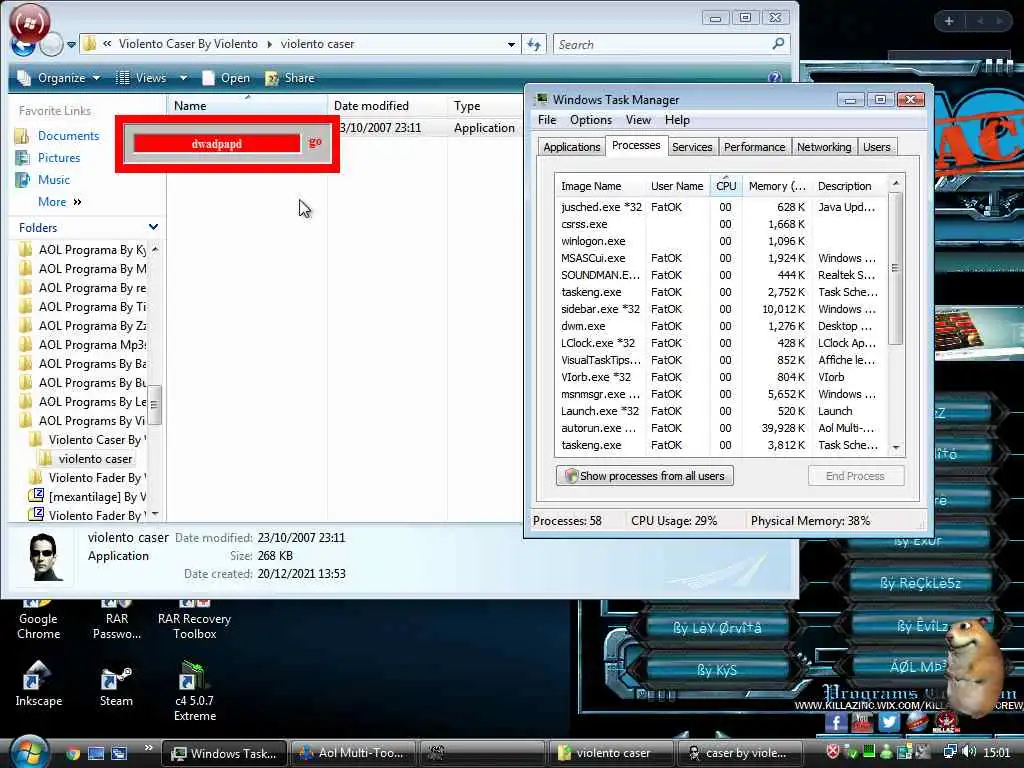Click the 'Aol Multi-Too...' taskbar button
Screen dimensions: 1024x768
352,753
